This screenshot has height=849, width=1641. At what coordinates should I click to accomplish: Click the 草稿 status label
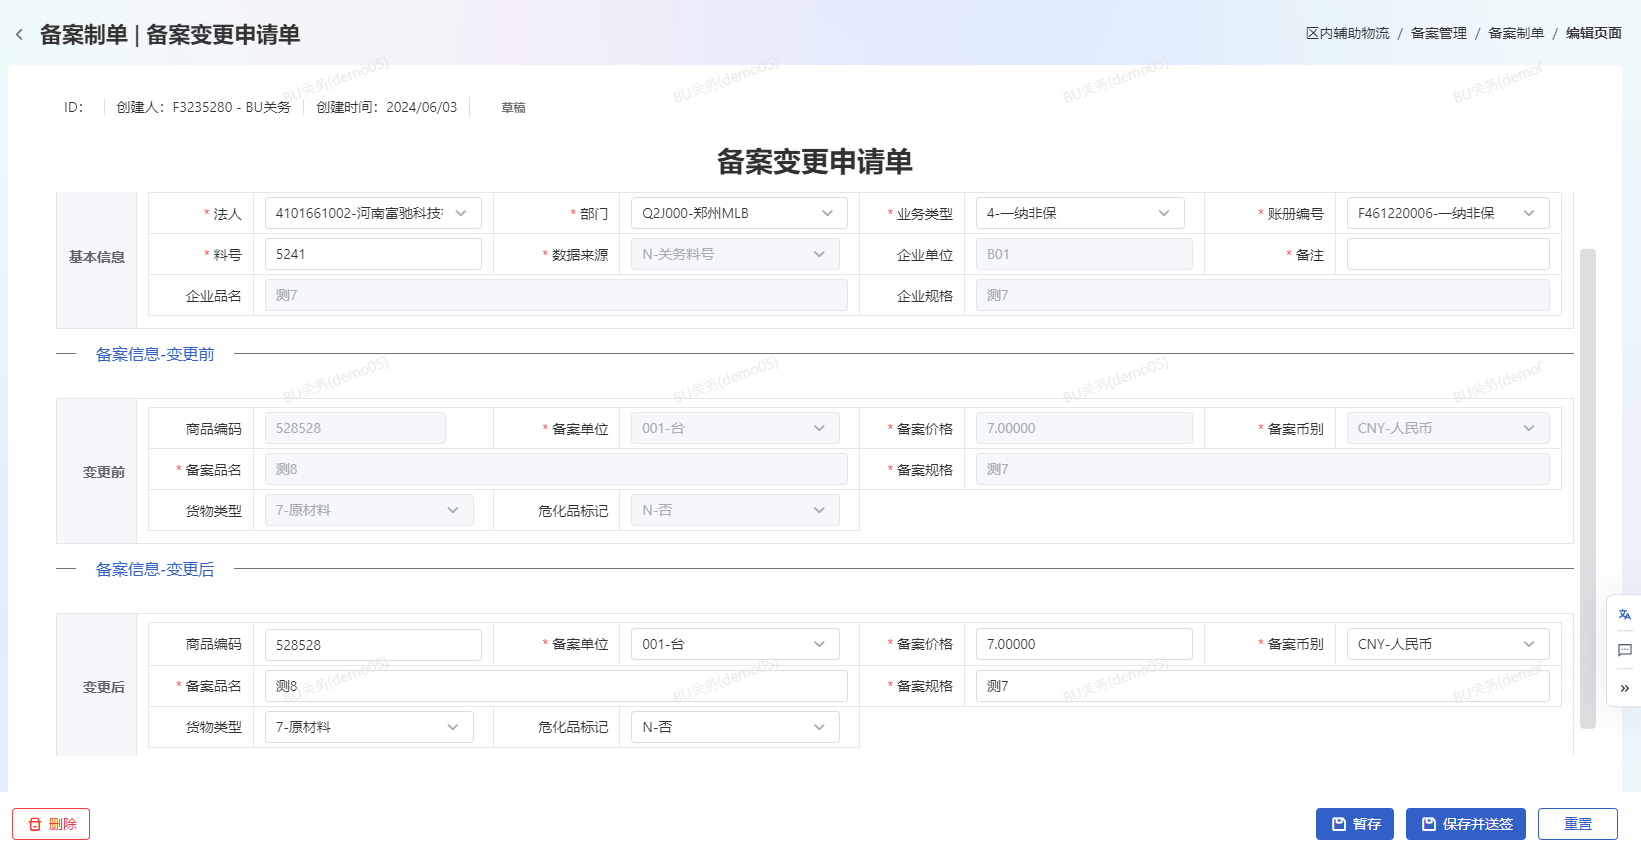[x=513, y=107]
